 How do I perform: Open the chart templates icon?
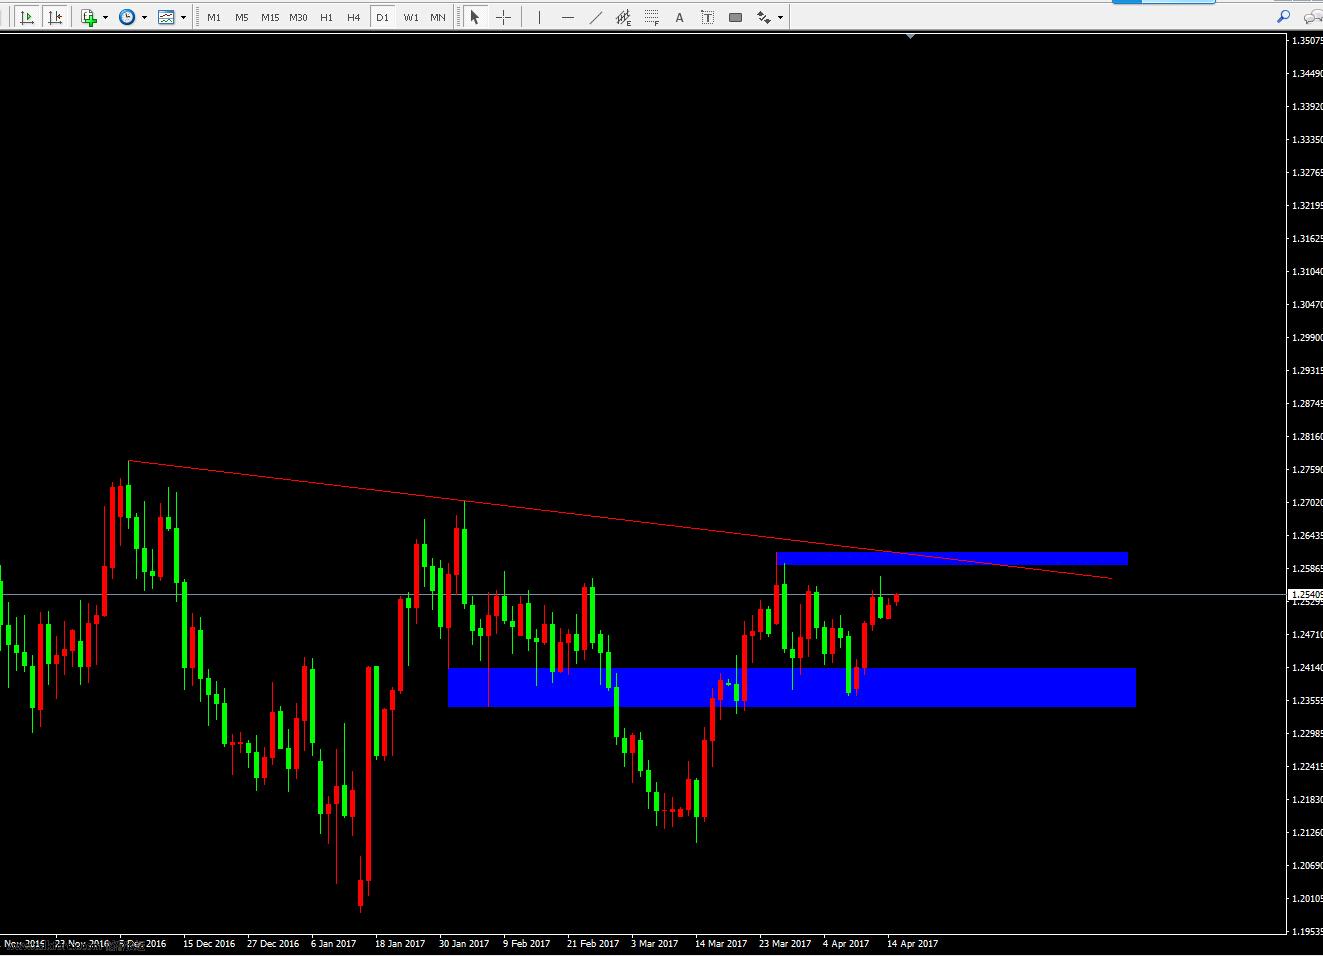[x=166, y=17]
